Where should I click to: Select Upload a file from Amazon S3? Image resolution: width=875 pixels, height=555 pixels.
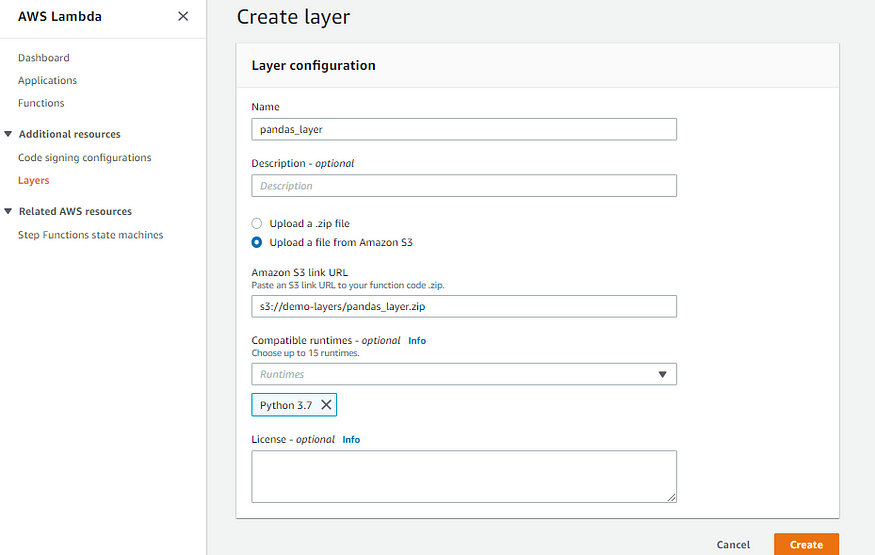coord(257,243)
